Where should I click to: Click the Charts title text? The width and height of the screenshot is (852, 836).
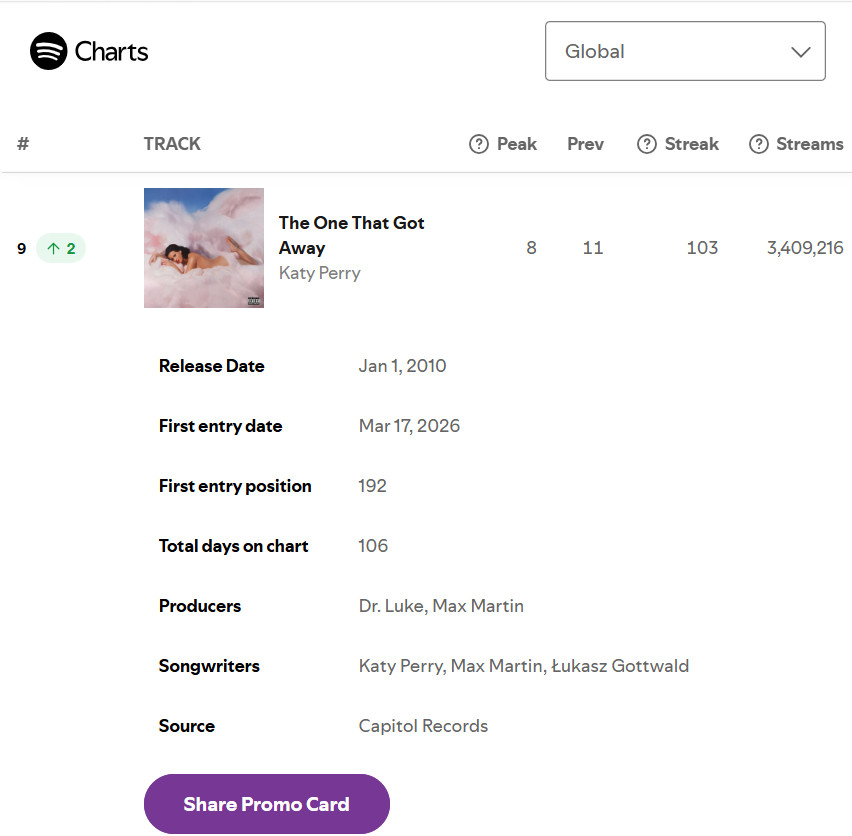click(x=111, y=52)
